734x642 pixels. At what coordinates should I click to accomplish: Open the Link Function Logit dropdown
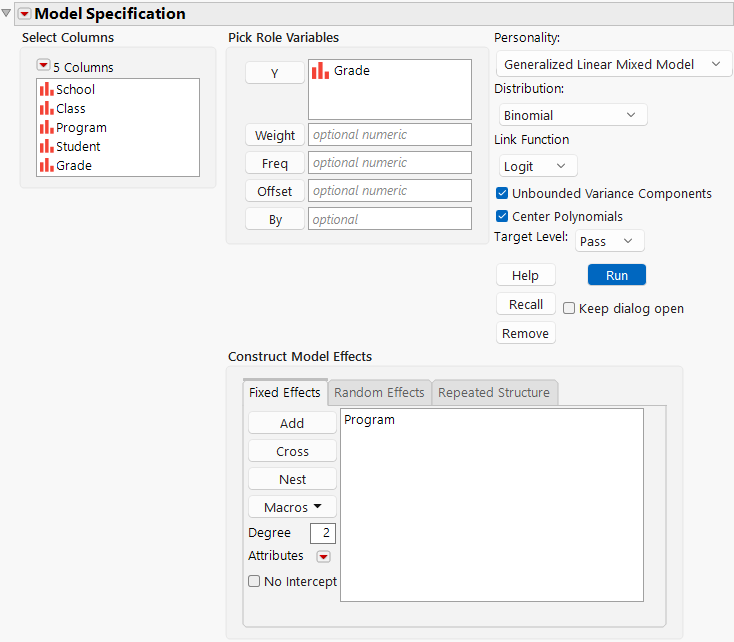click(538, 166)
